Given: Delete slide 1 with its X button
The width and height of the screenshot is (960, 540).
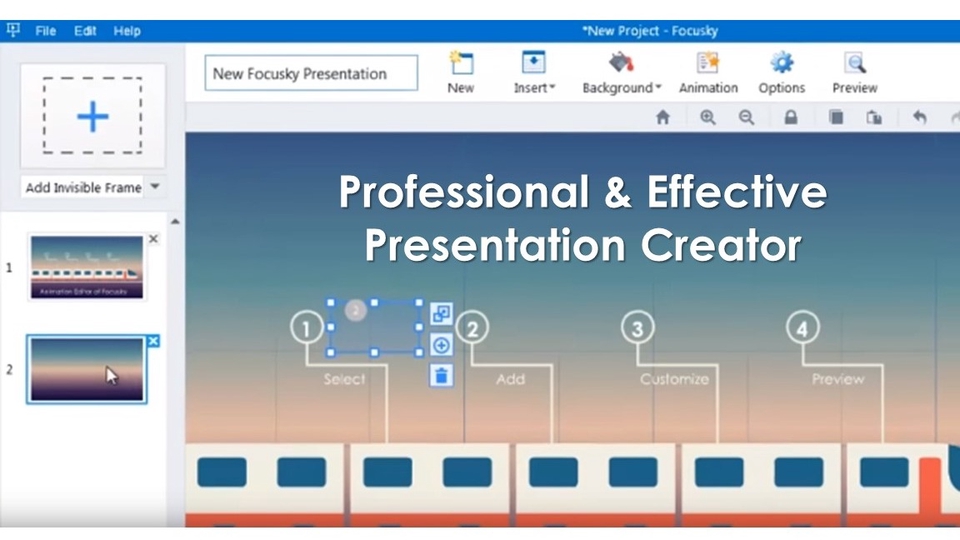Looking at the screenshot, I should pos(153,239).
